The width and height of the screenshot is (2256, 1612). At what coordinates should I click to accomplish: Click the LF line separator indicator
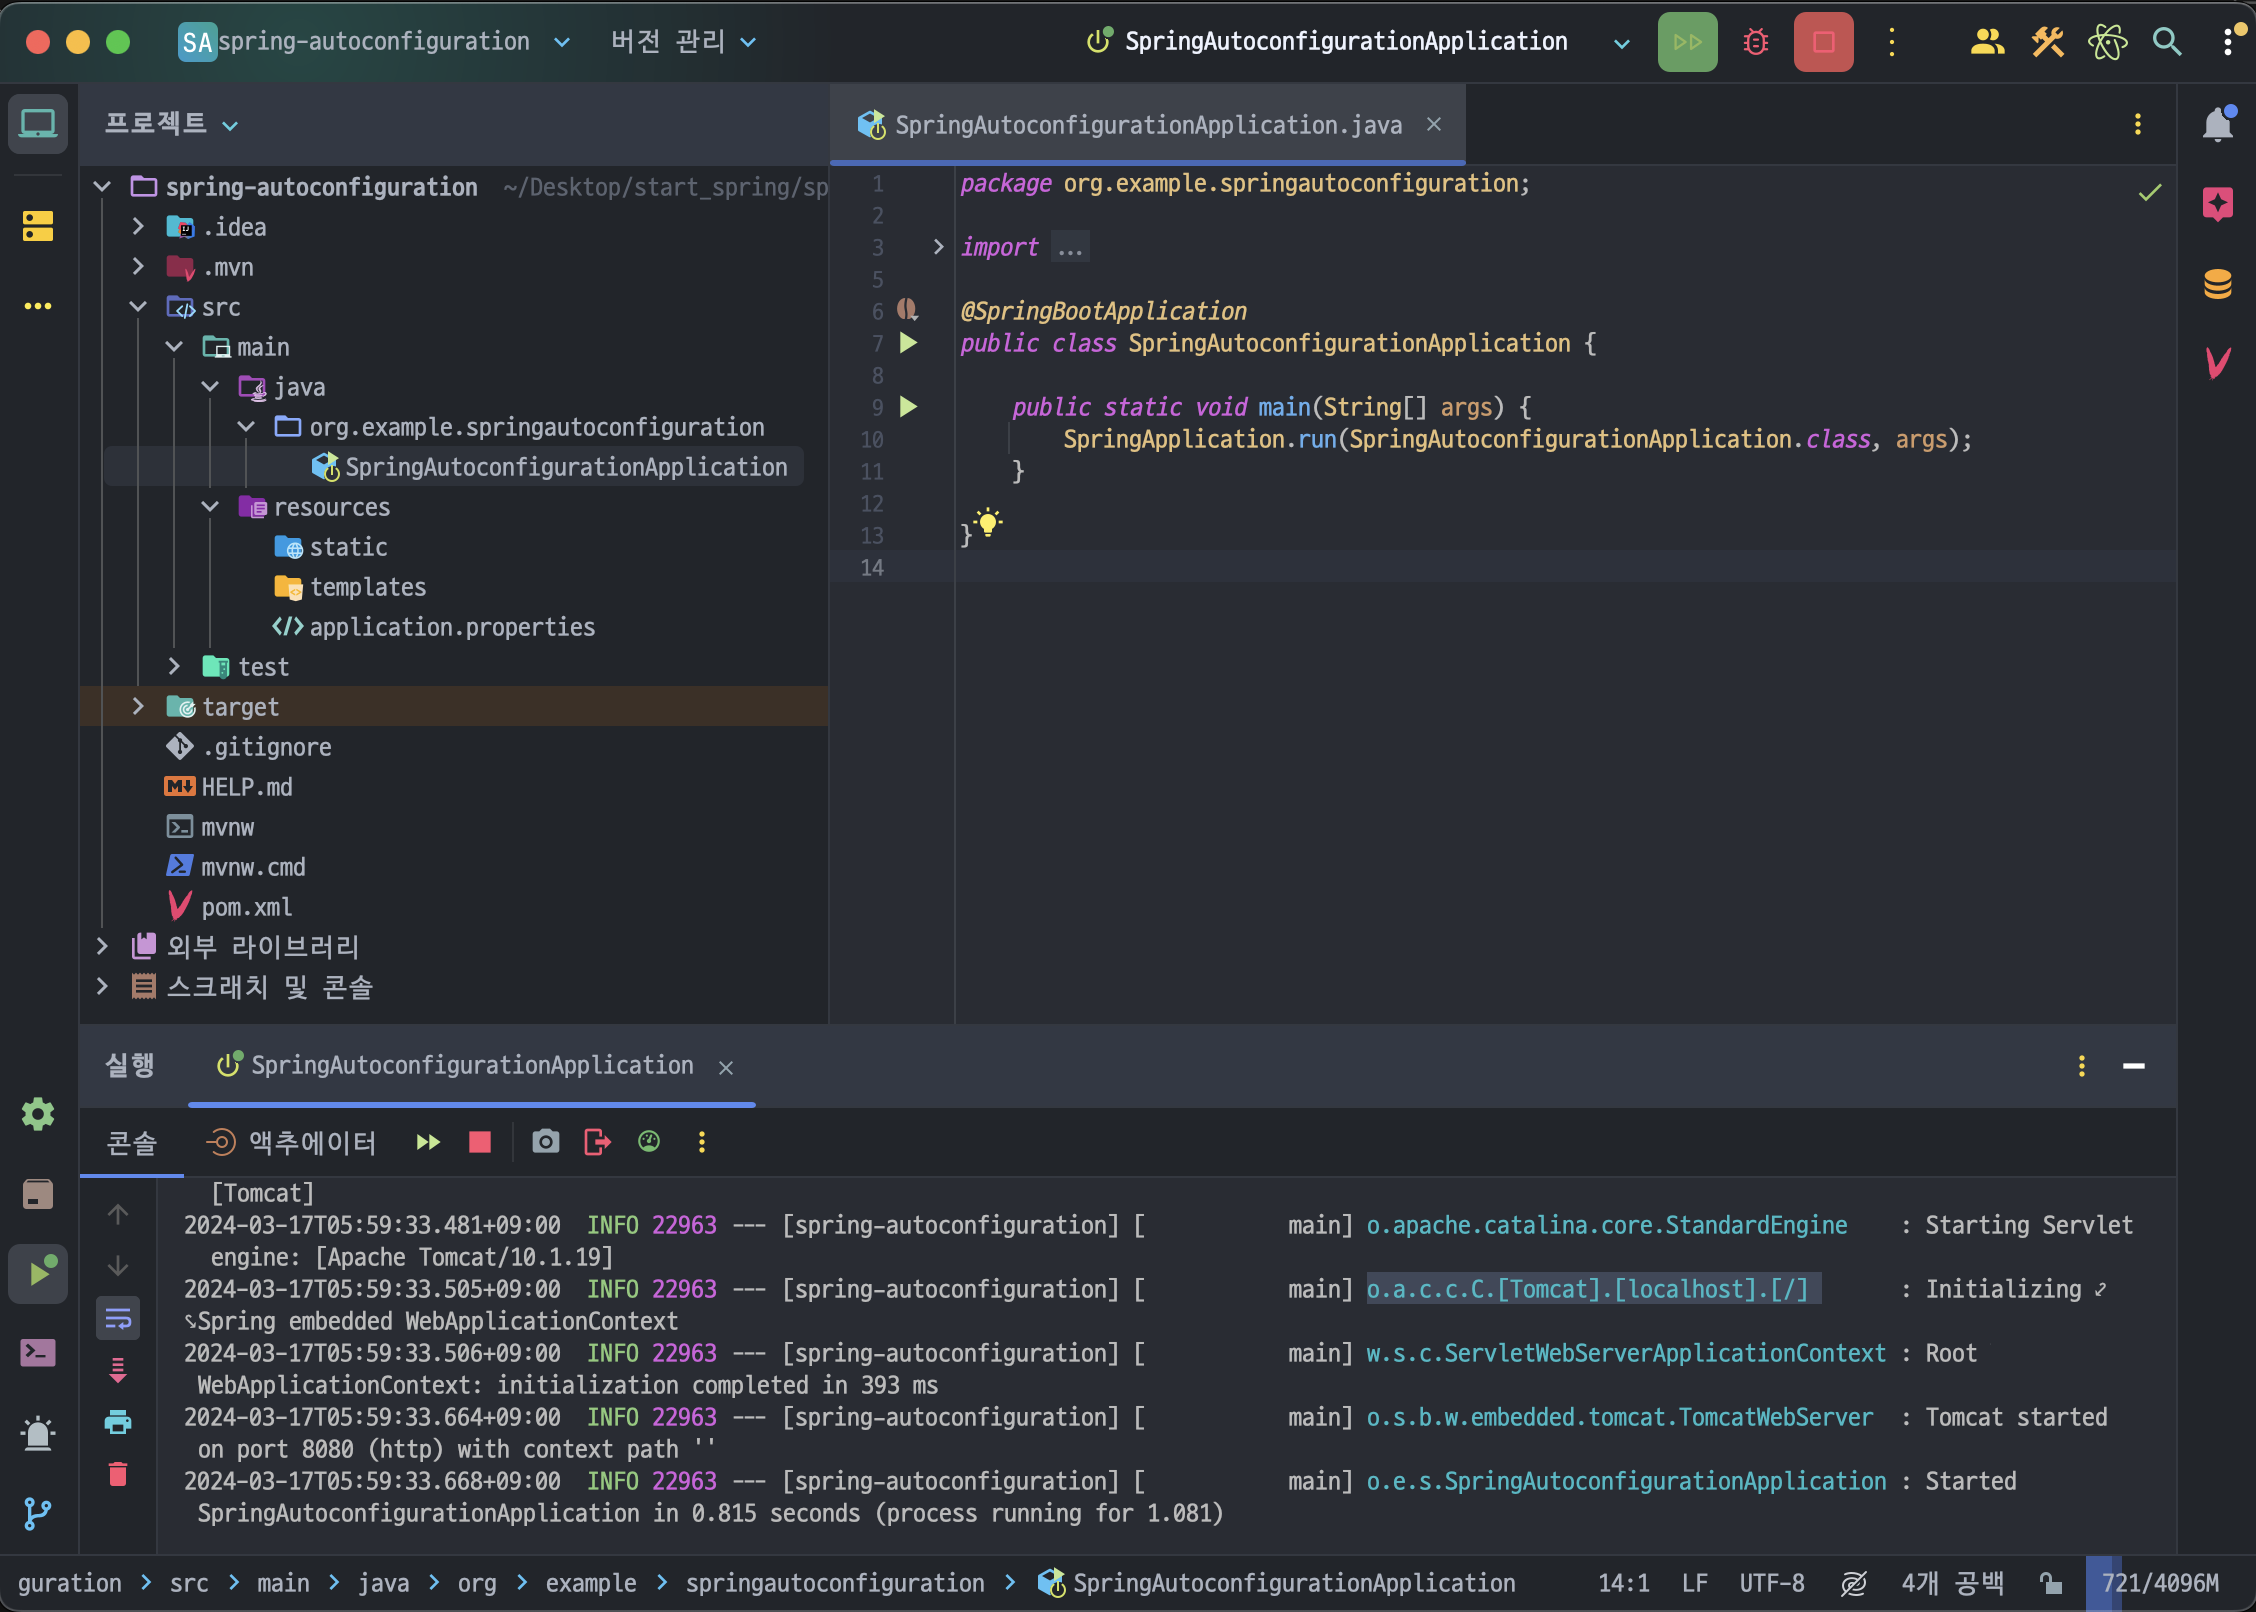pyautogui.click(x=1695, y=1584)
